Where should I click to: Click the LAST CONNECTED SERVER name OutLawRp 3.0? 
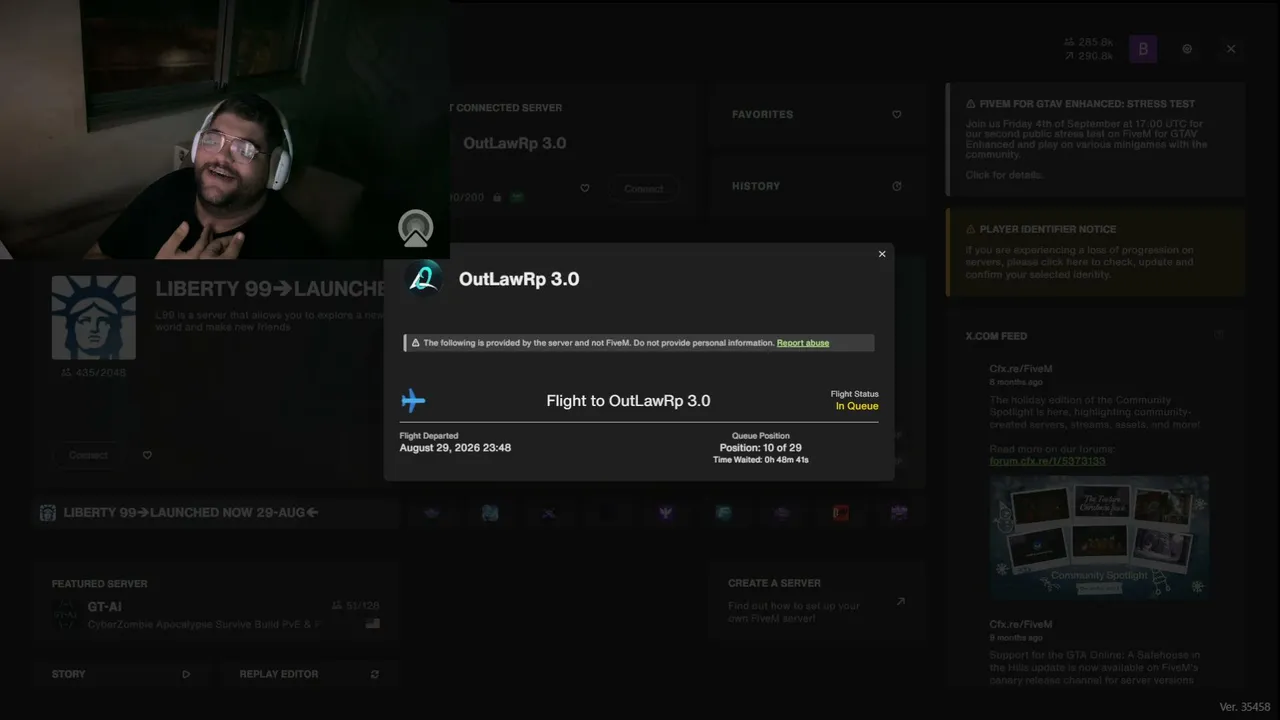tap(514, 143)
